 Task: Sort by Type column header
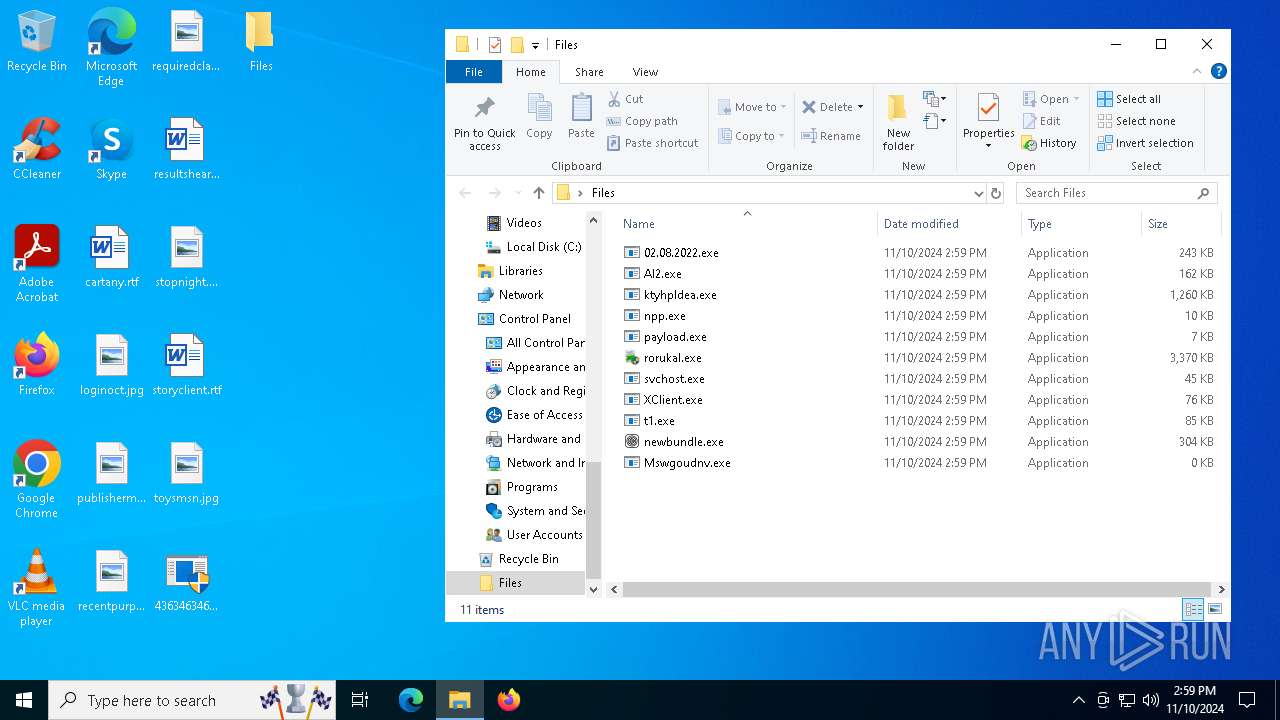point(1081,224)
